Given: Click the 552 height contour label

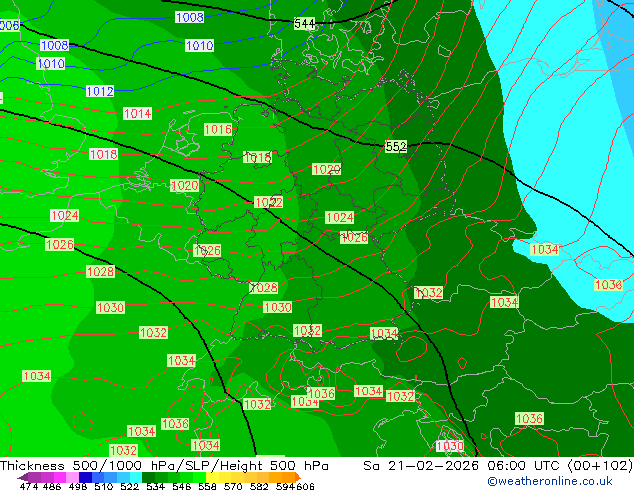Looking at the screenshot, I should (396, 146).
